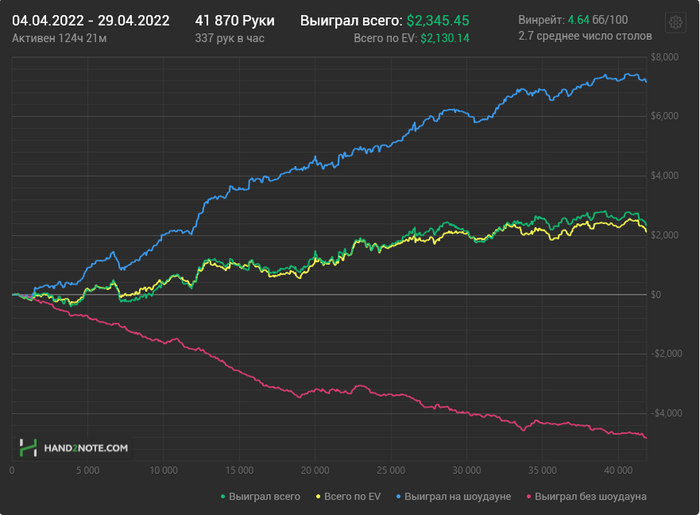Click the 'Выиграл всего:' header label
Viewport: 700px width, 515px height.
coord(351,21)
